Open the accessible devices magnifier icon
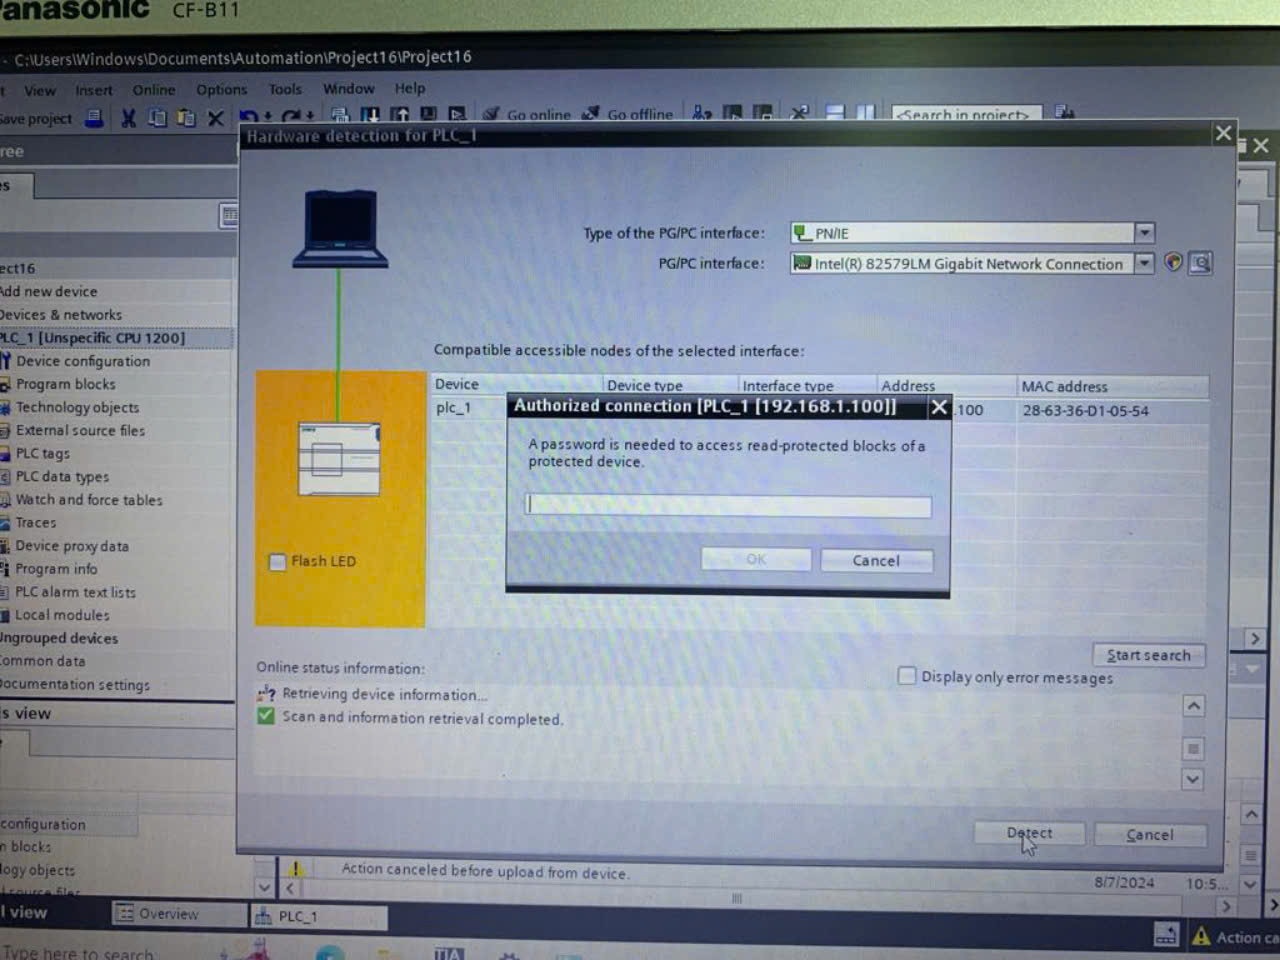The height and width of the screenshot is (960, 1280). [1199, 262]
